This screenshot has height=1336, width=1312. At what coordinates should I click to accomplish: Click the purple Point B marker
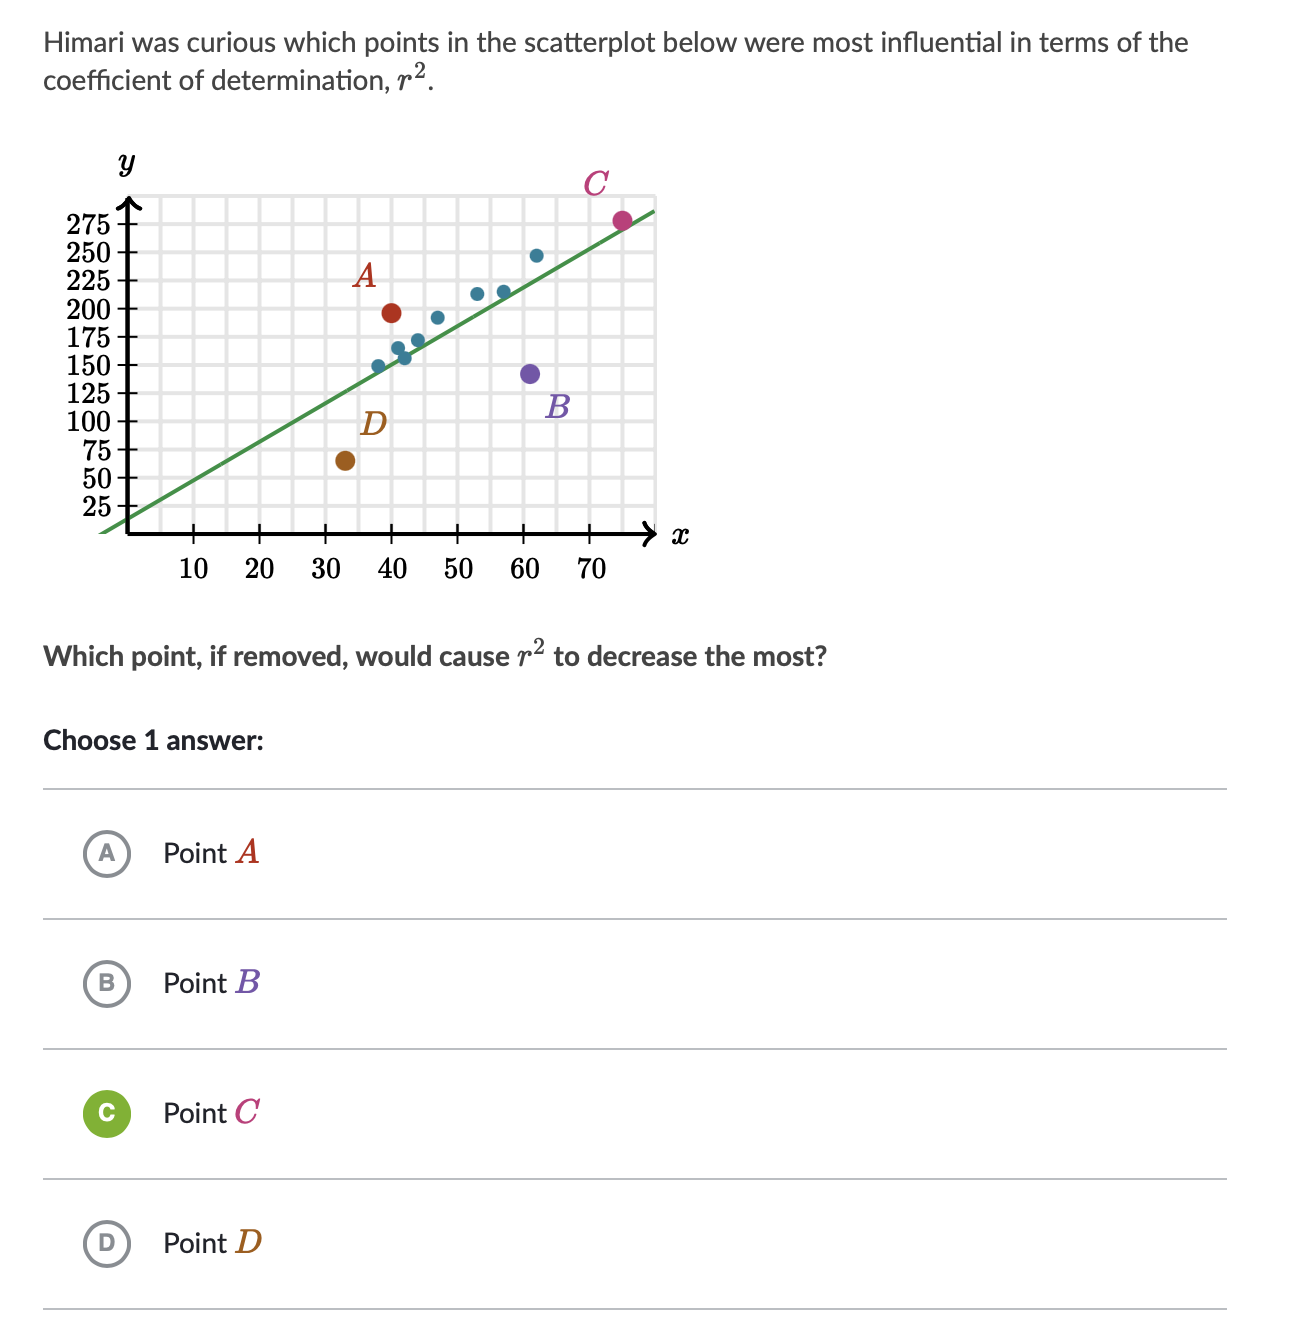(529, 373)
